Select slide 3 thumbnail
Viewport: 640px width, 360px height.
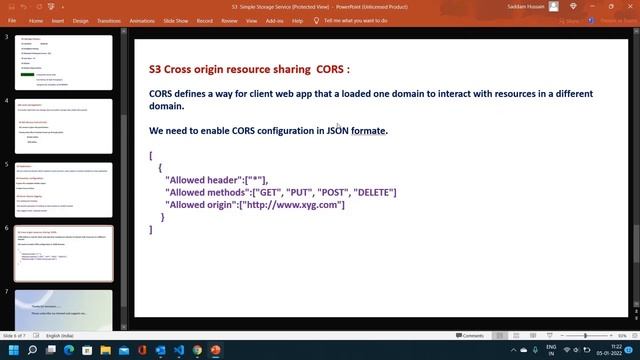point(64,62)
